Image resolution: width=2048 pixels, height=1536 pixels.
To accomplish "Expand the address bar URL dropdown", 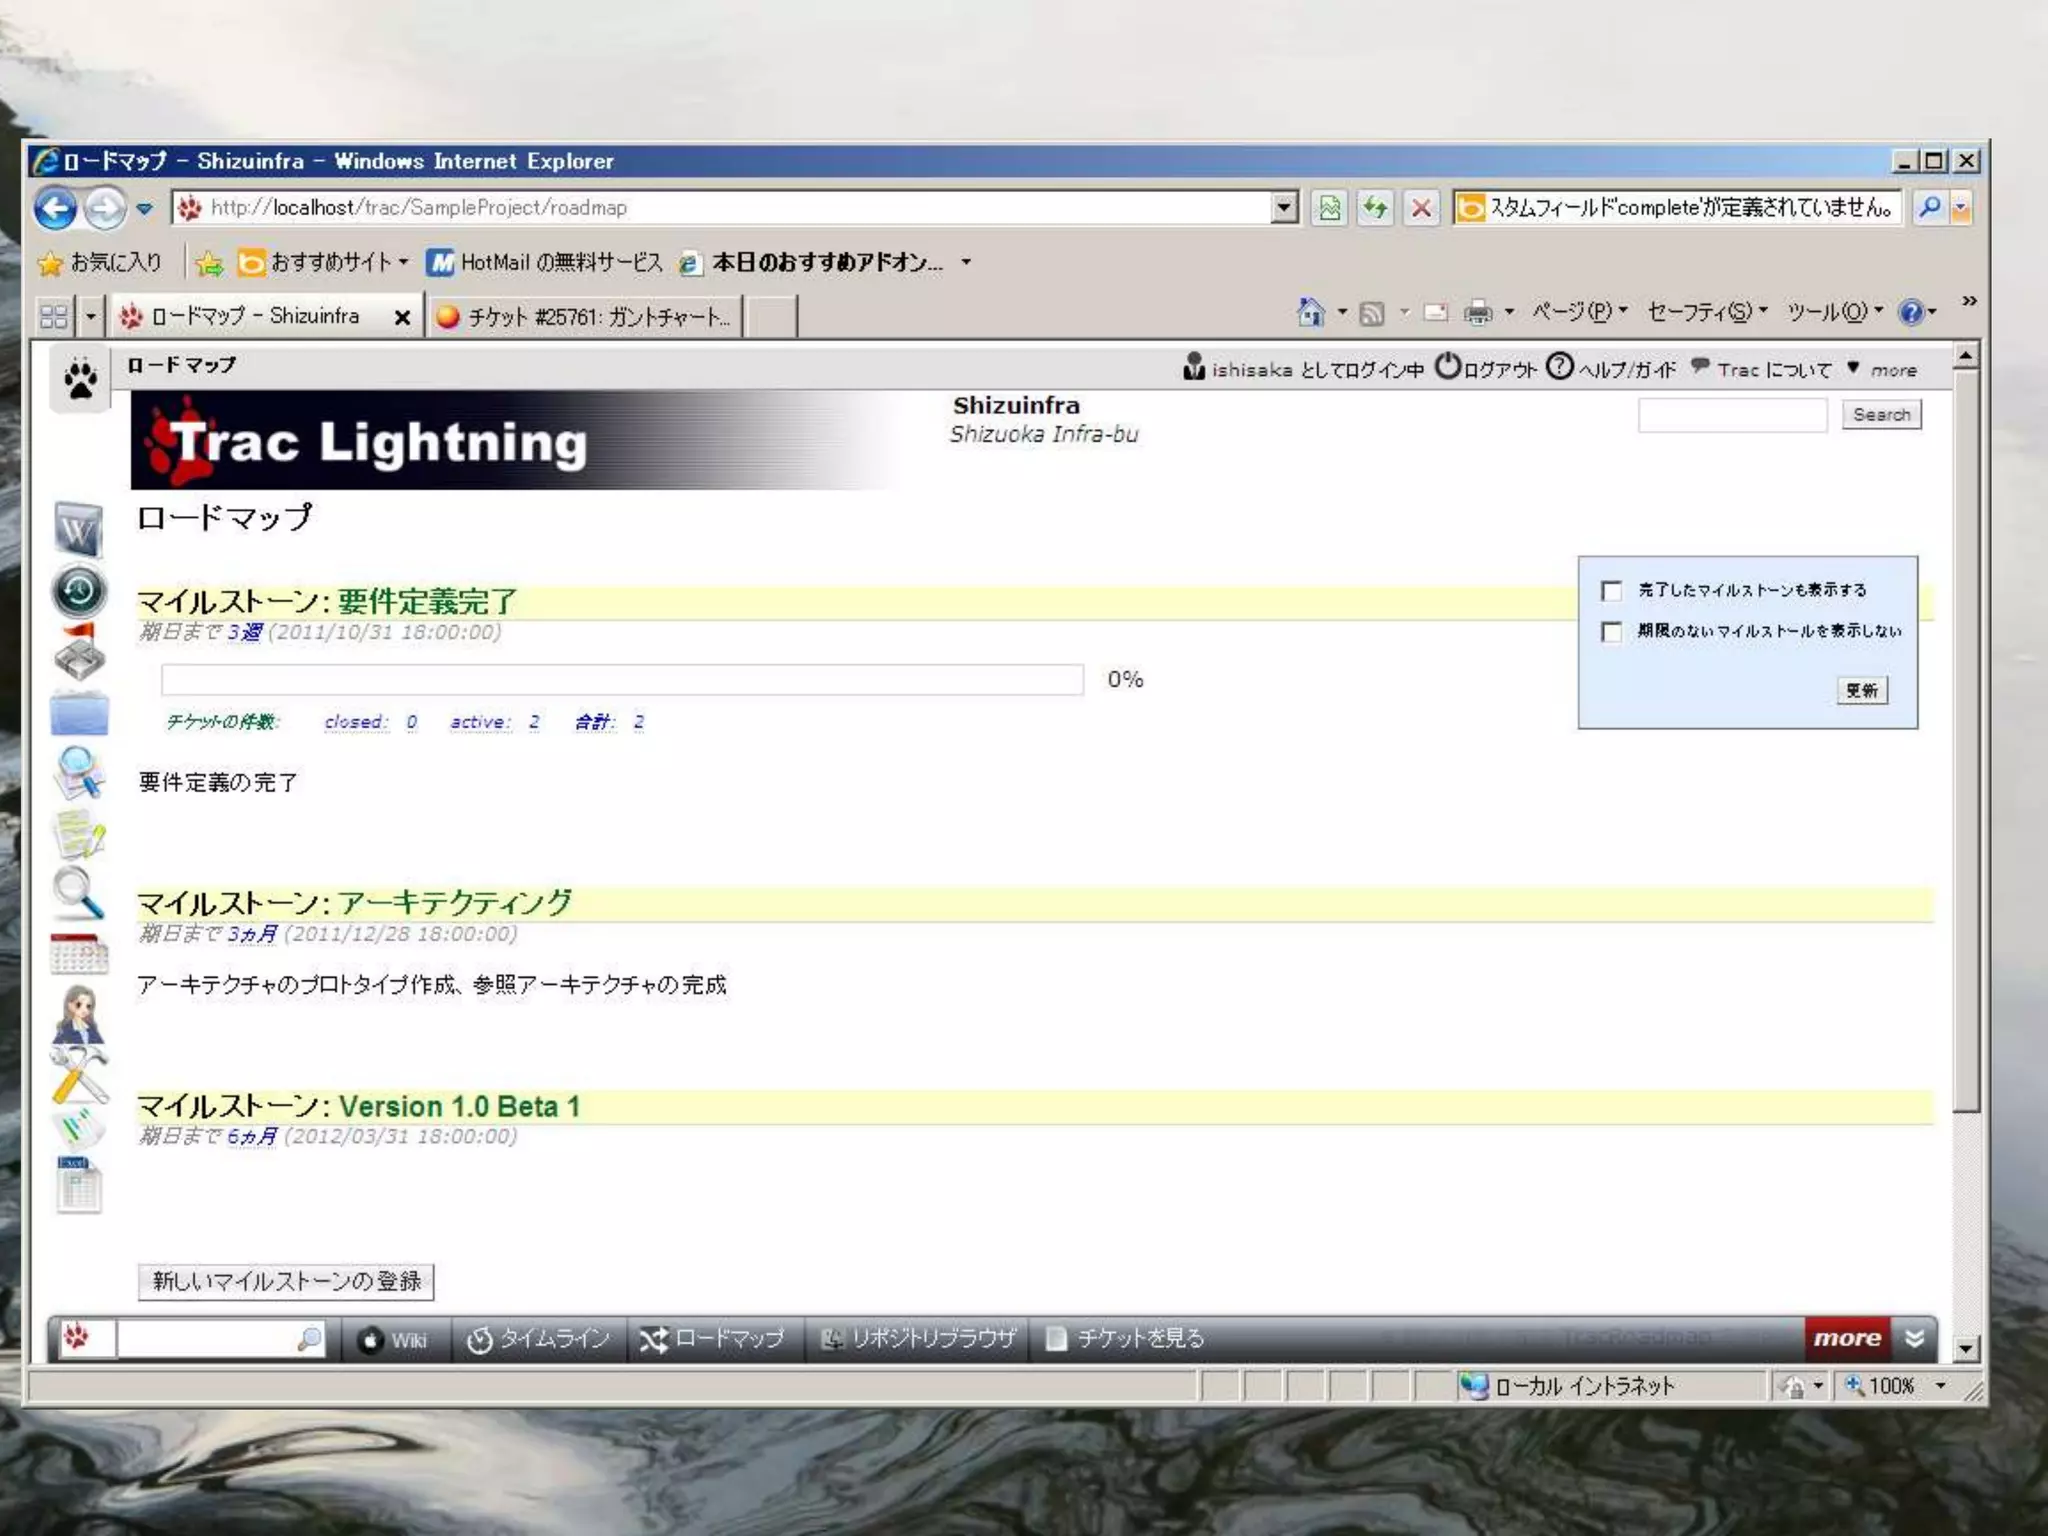I will click(x=1284, y=208).
